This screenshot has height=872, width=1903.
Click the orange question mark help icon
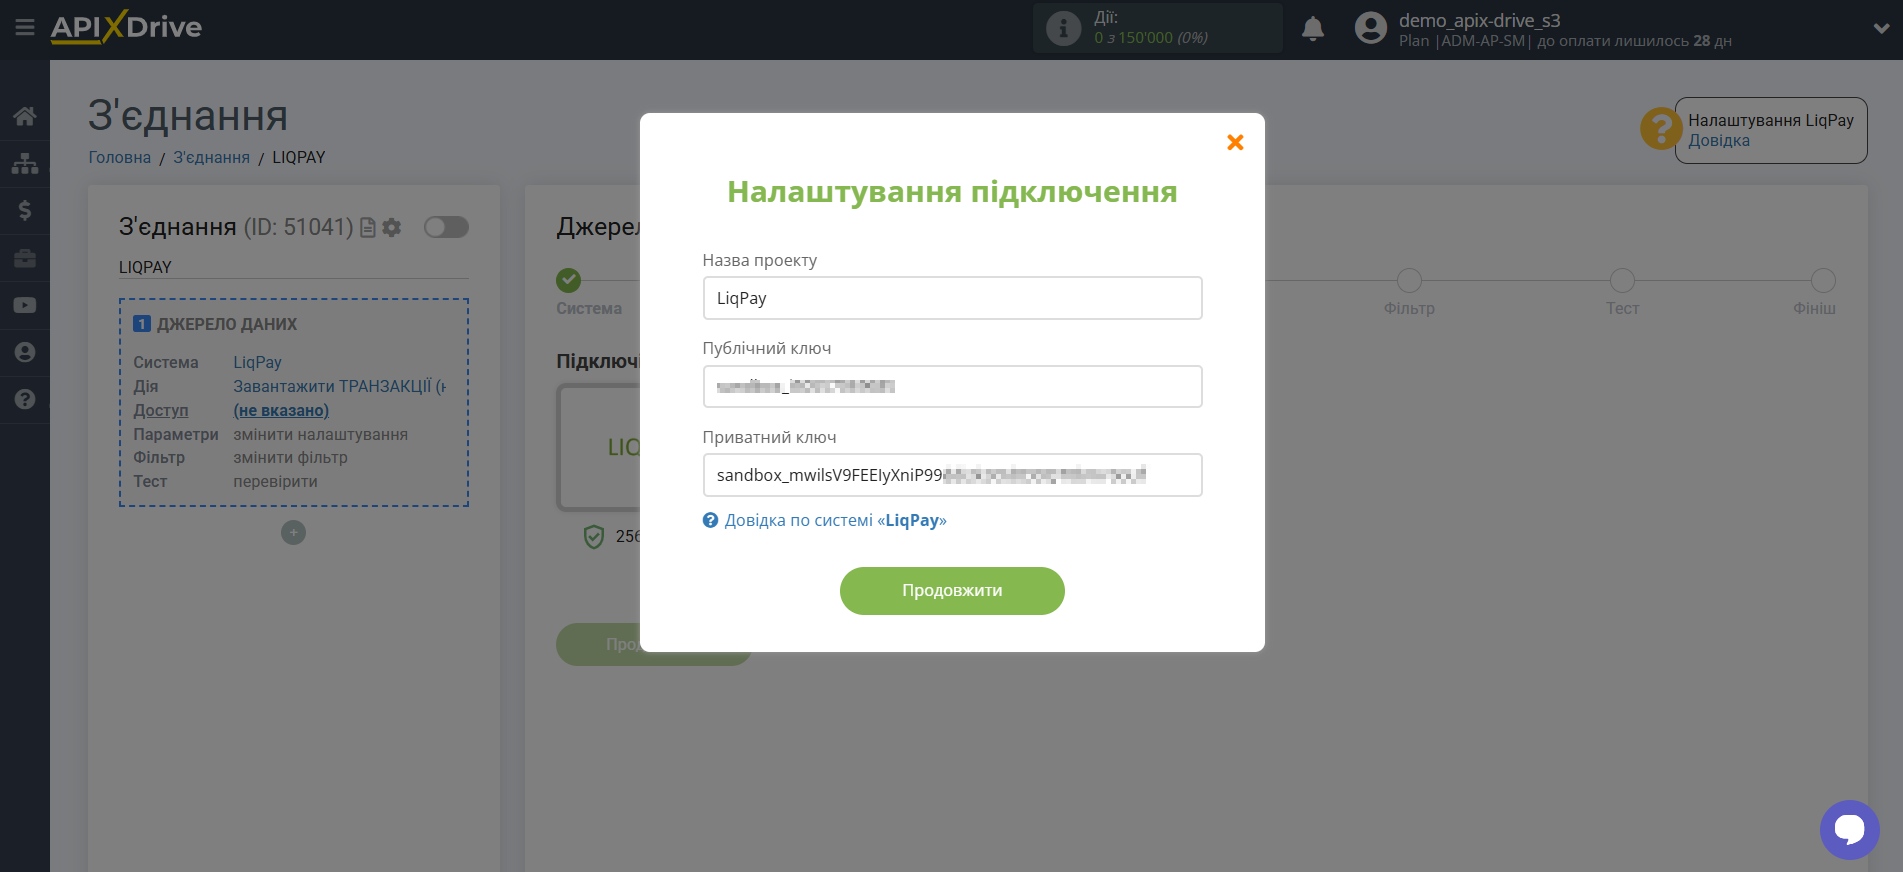[1661, 129]
